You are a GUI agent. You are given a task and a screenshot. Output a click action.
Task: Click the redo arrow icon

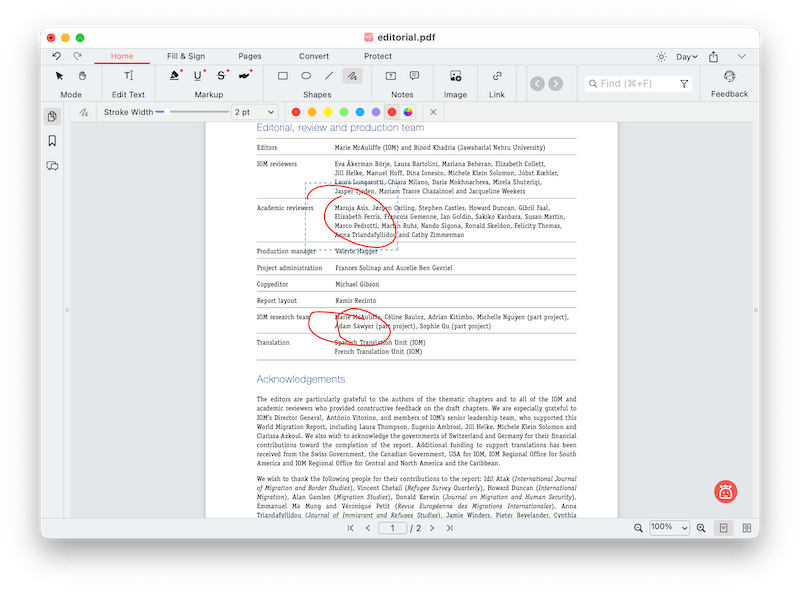click(78, 56)
